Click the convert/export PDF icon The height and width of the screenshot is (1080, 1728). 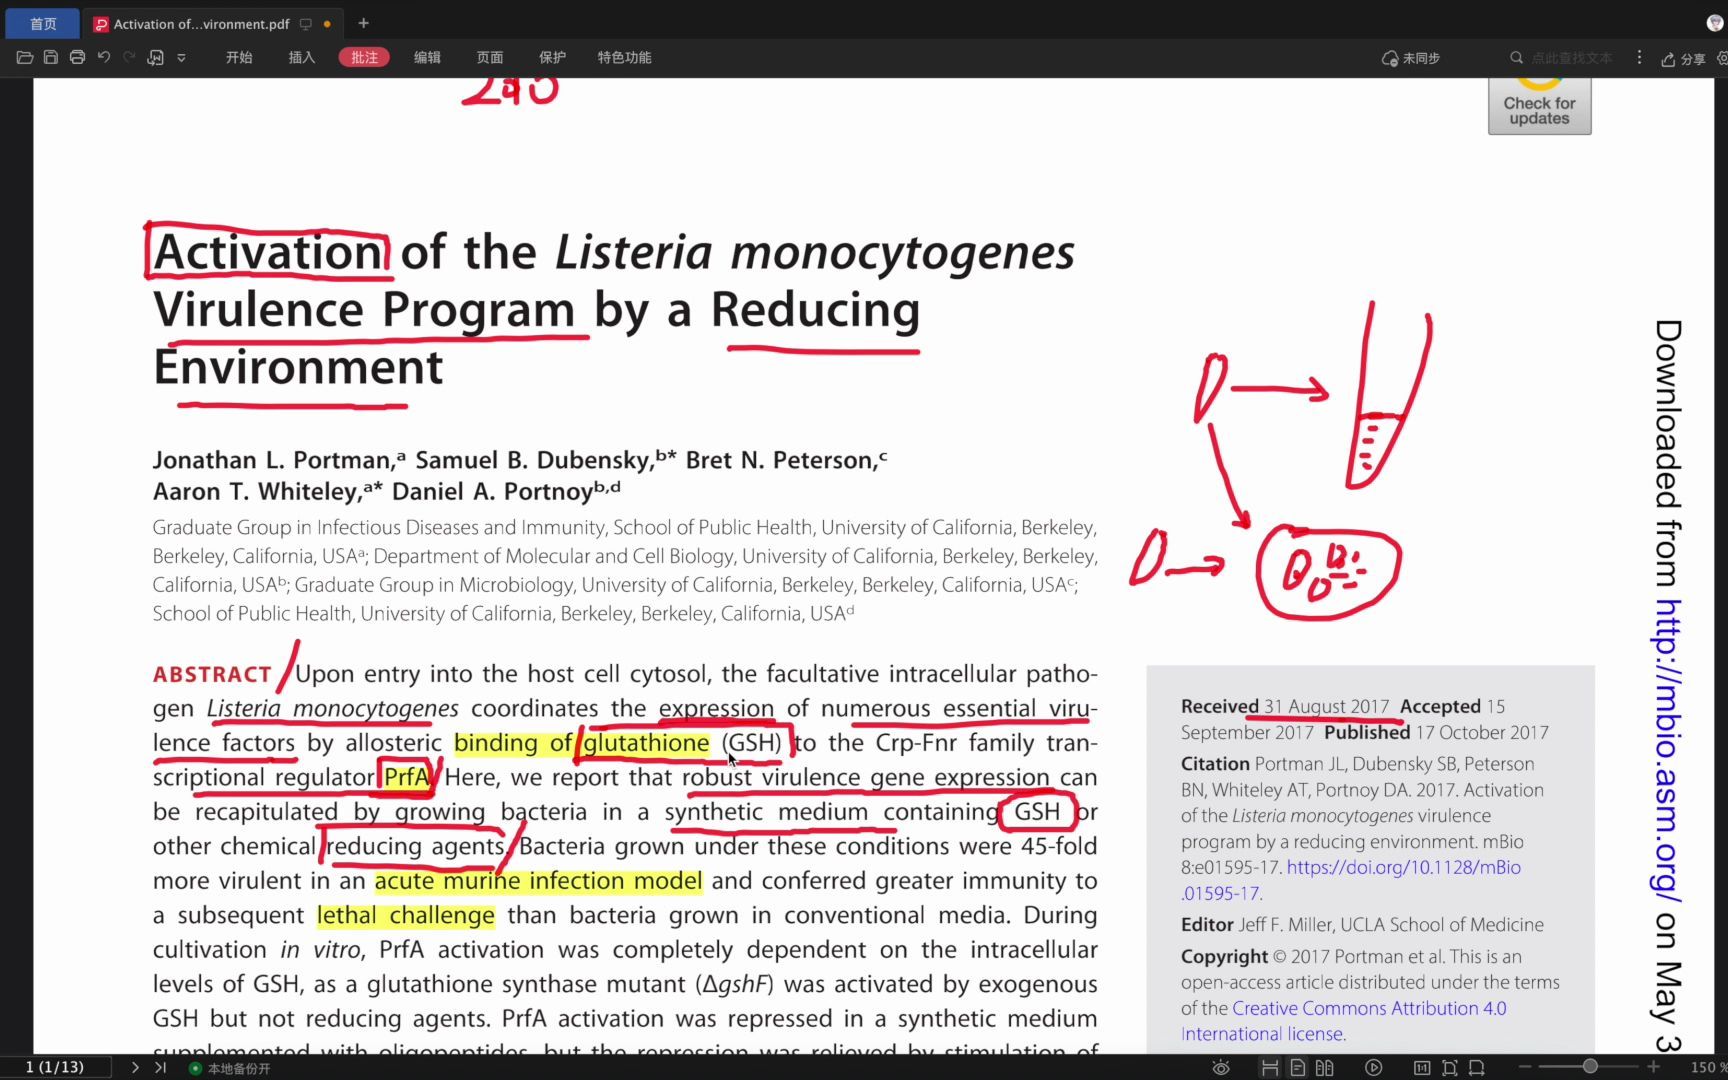point(155,58)
